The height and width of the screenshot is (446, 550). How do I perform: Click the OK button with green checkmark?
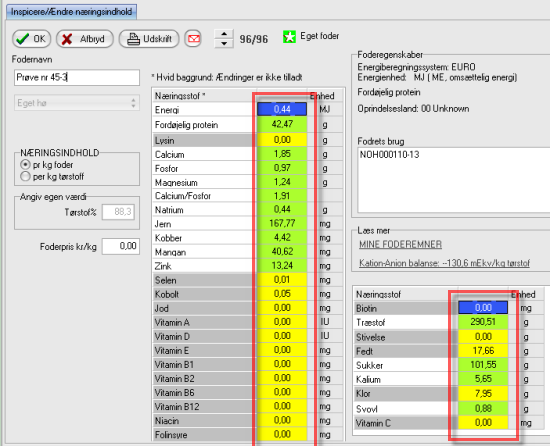point(32,39)
